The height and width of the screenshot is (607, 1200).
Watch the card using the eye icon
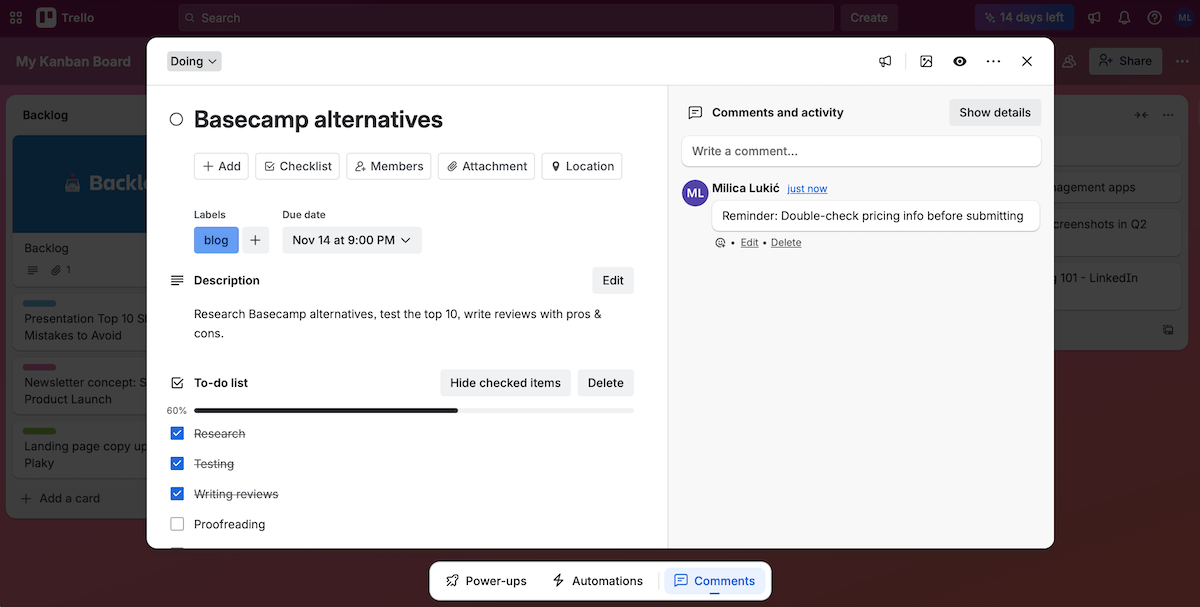pos(959,61)
